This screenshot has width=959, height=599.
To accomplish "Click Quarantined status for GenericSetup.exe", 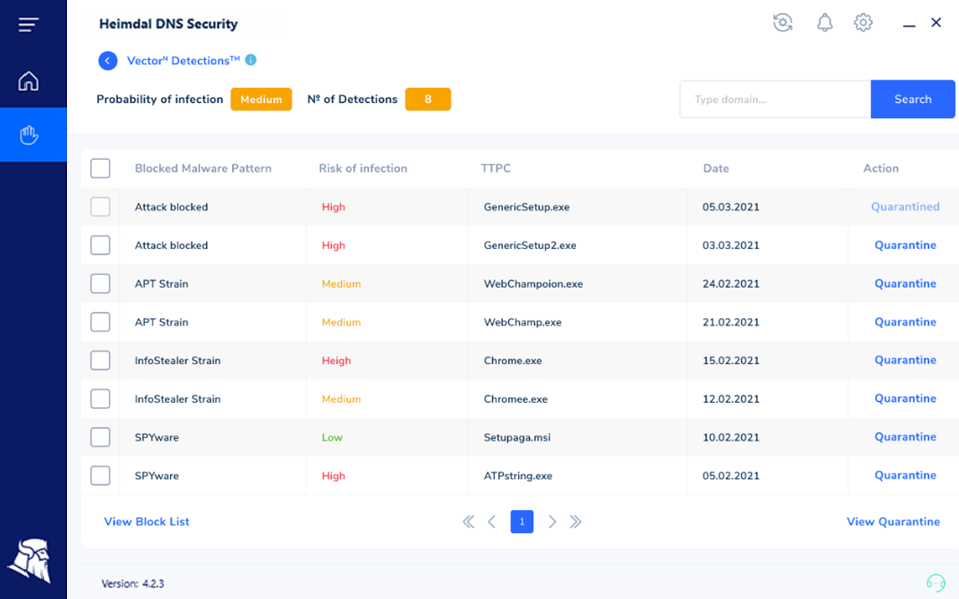I will click(905, 207).
